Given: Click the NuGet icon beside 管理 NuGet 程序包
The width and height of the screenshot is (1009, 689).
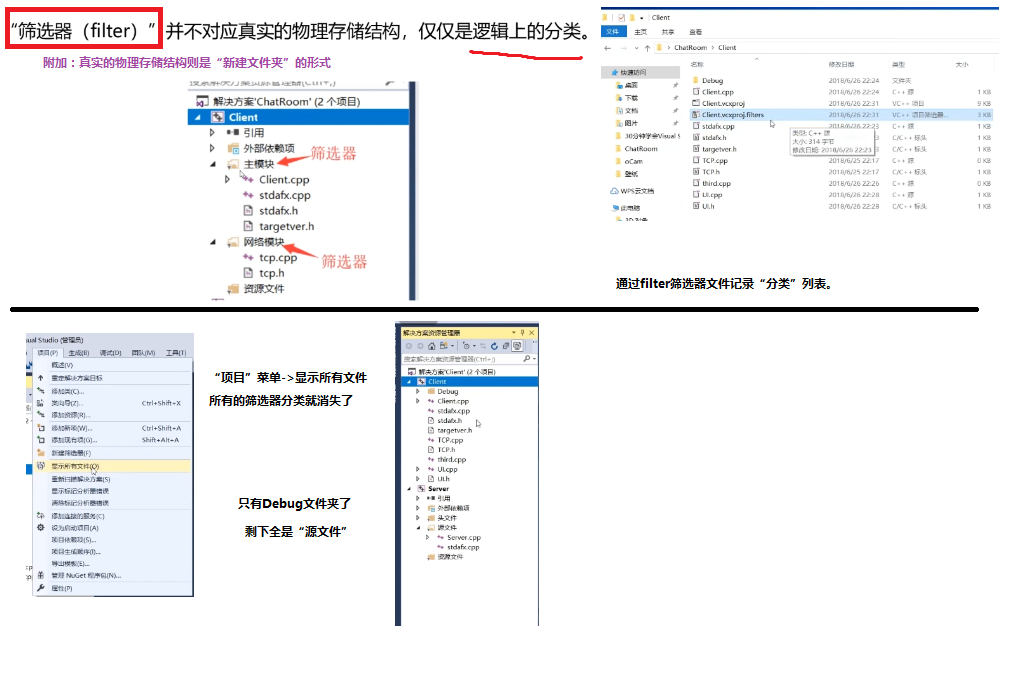Looking at the screenshot, I should click(40, 574).
